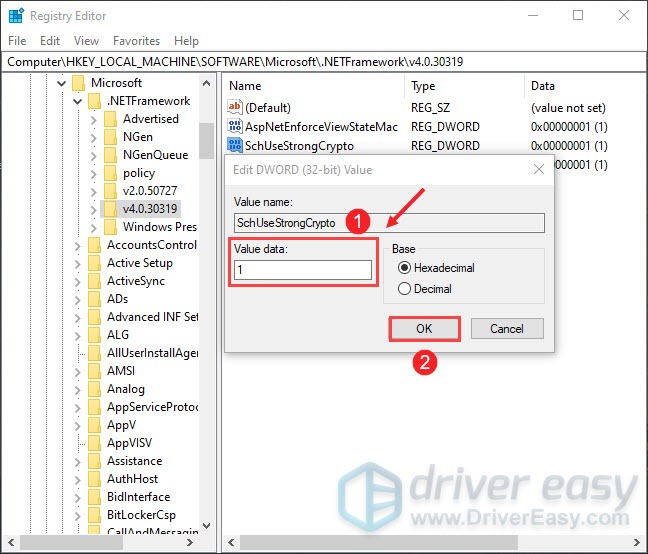Click the Registry Editor app icon in title bar
648x554 pixels.
point(16,16)
